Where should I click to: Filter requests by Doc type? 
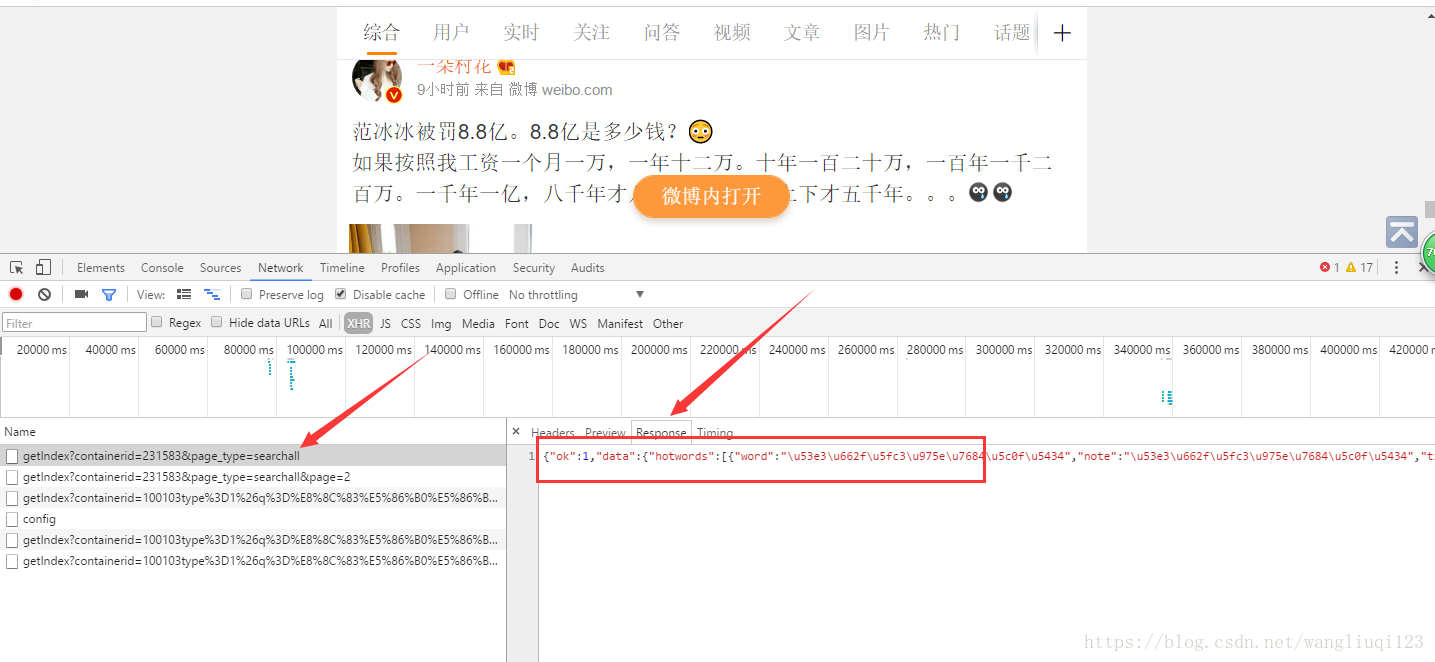click(x=549, y=323)
